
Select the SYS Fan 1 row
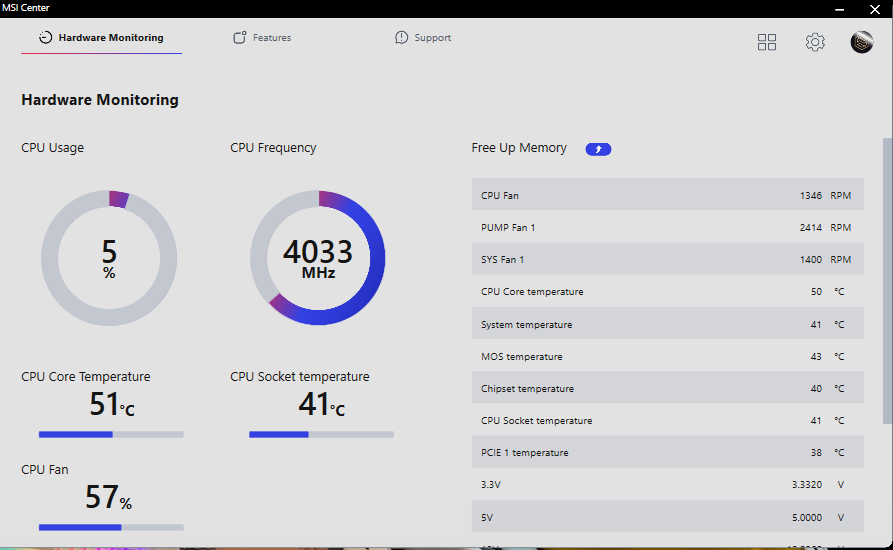[667, 259]
